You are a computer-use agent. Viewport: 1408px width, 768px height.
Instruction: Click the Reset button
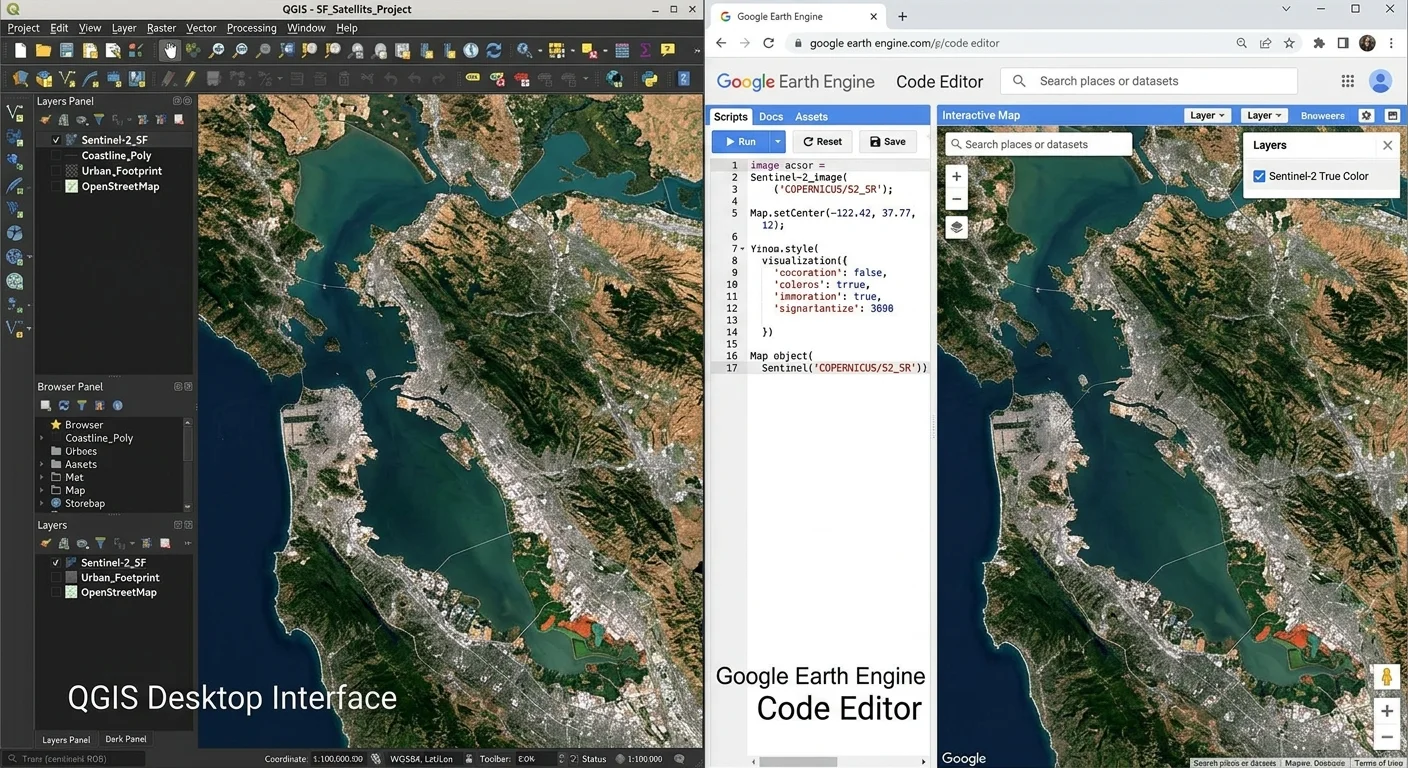822,142
